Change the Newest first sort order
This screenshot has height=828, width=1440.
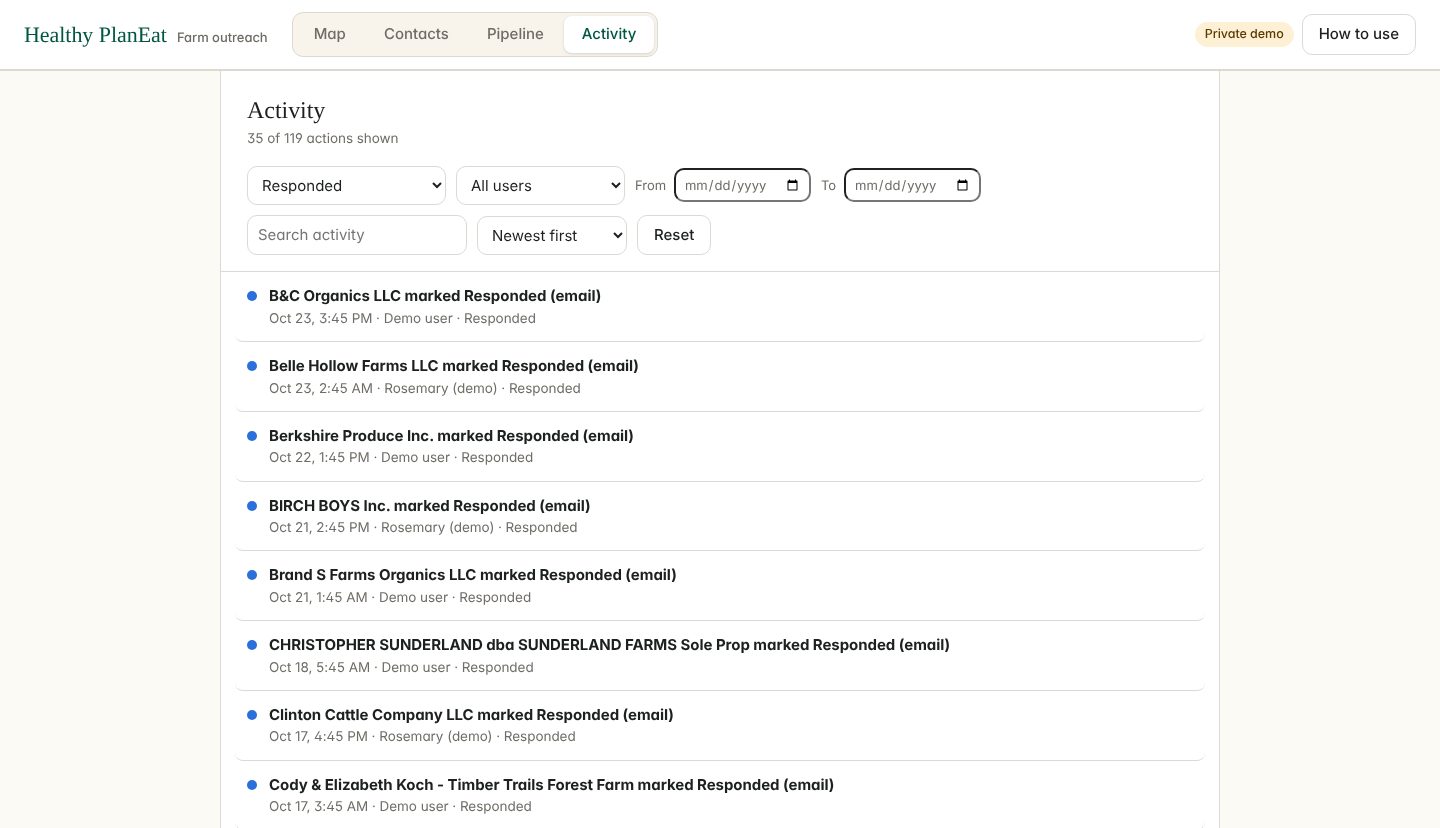pos(552,235)
